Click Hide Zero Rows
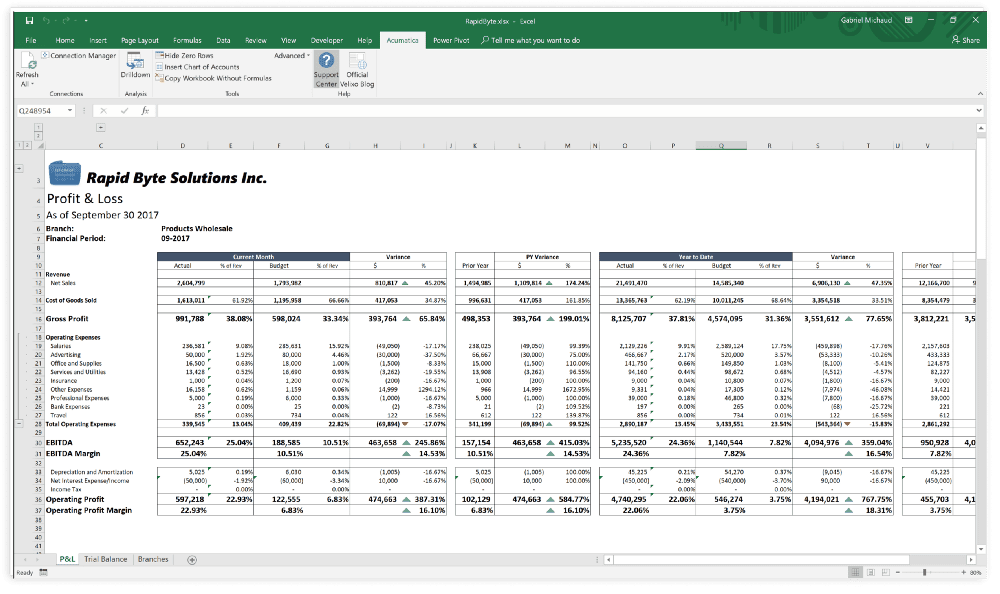Viewport: 1000px width, 594px height. [184, 56]
